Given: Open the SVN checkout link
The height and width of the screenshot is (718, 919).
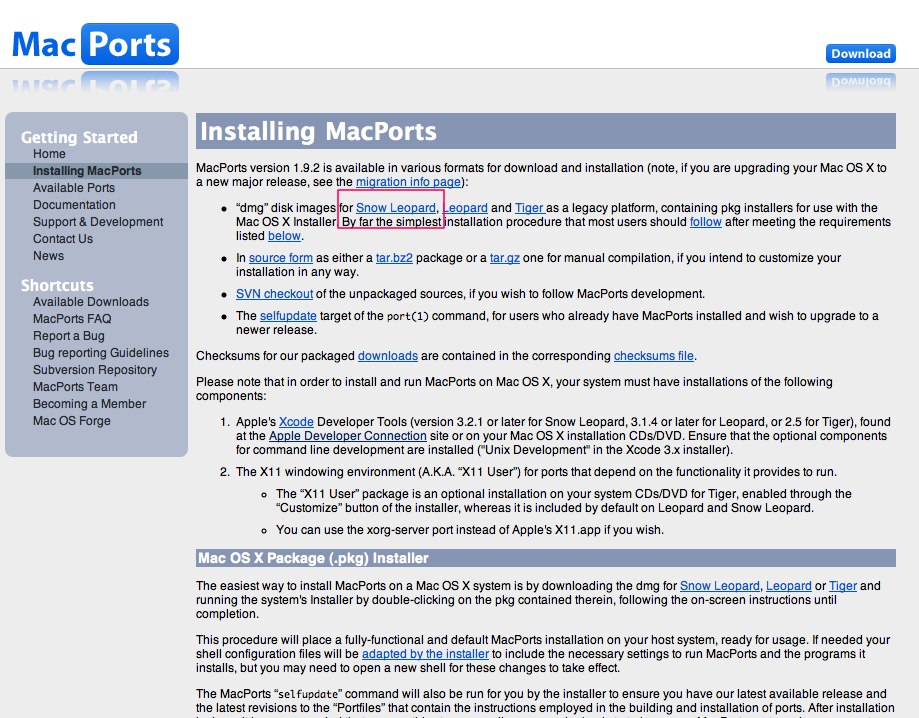Looking at the screenshot, I should (274, 294).
